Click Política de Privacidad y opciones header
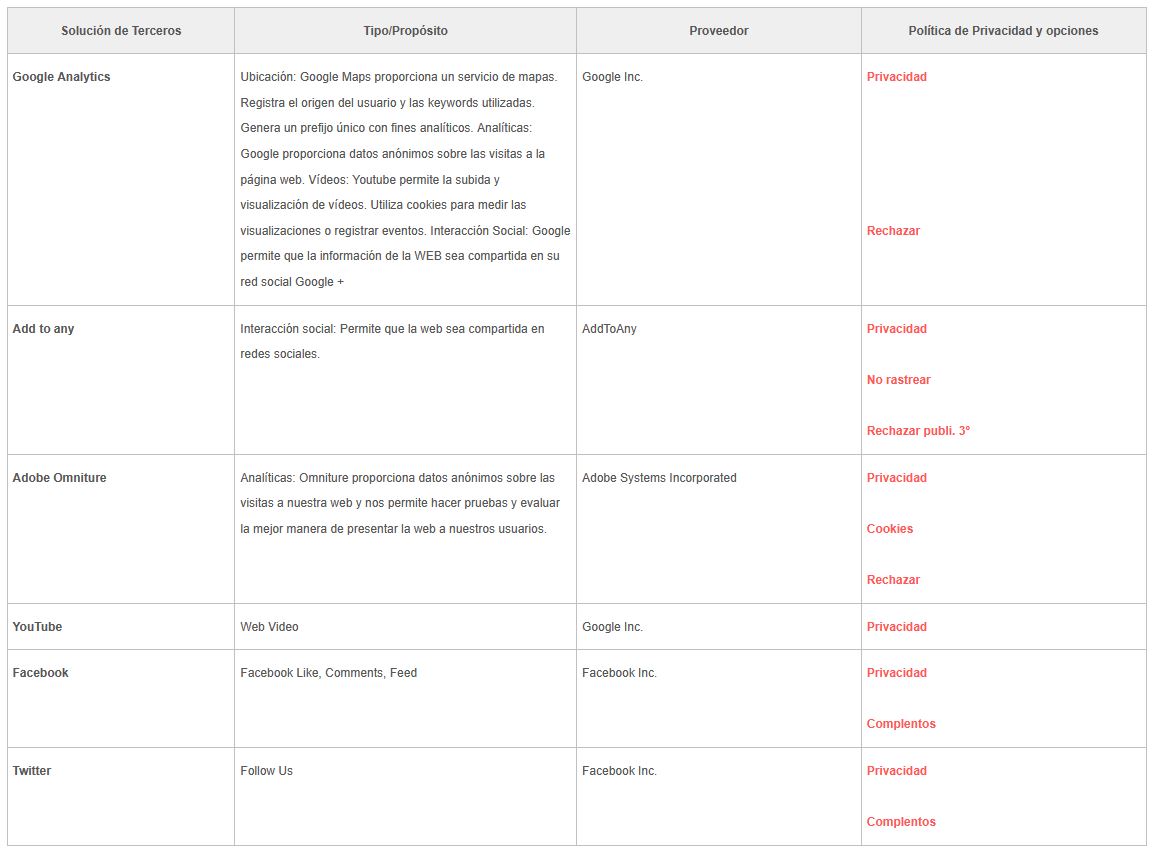The width and height of the screenshot is (1156, 854). tap(1003, 31)
